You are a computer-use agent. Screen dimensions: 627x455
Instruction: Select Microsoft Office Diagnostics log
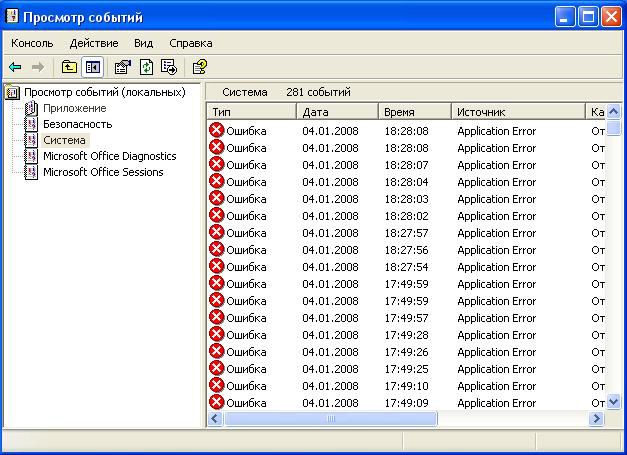(109, 156)
